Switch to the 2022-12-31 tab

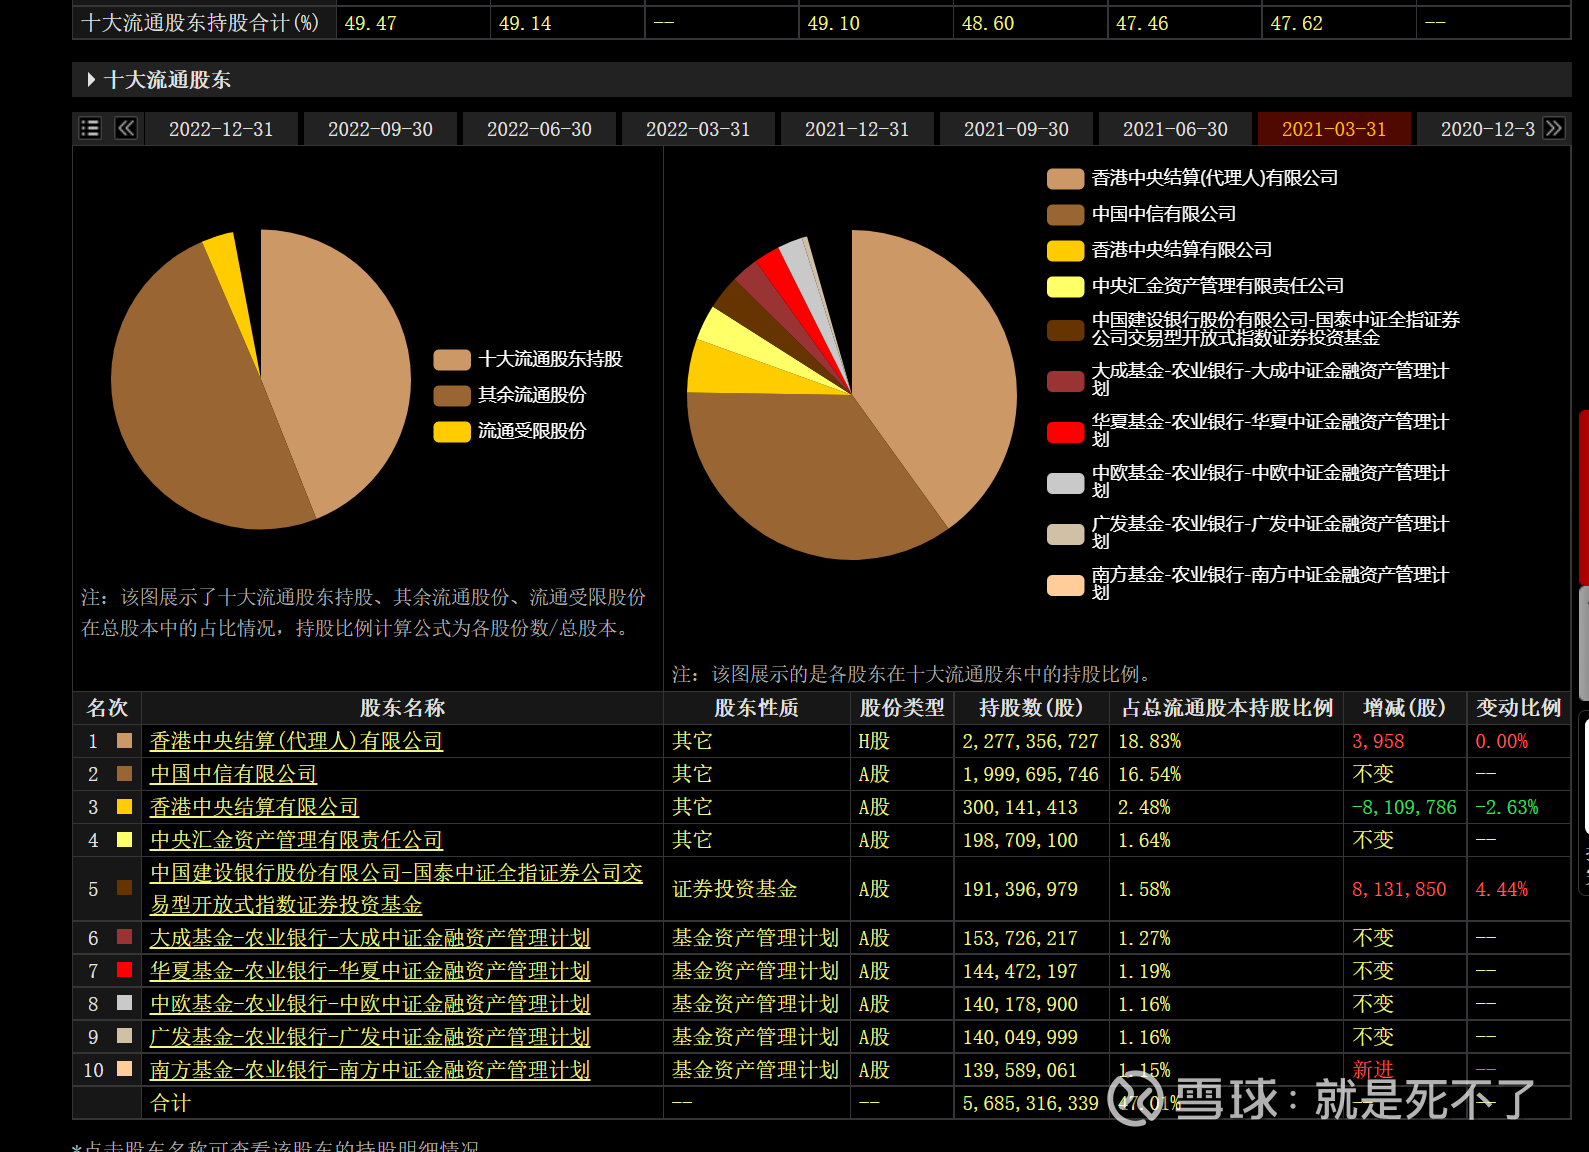221,129
